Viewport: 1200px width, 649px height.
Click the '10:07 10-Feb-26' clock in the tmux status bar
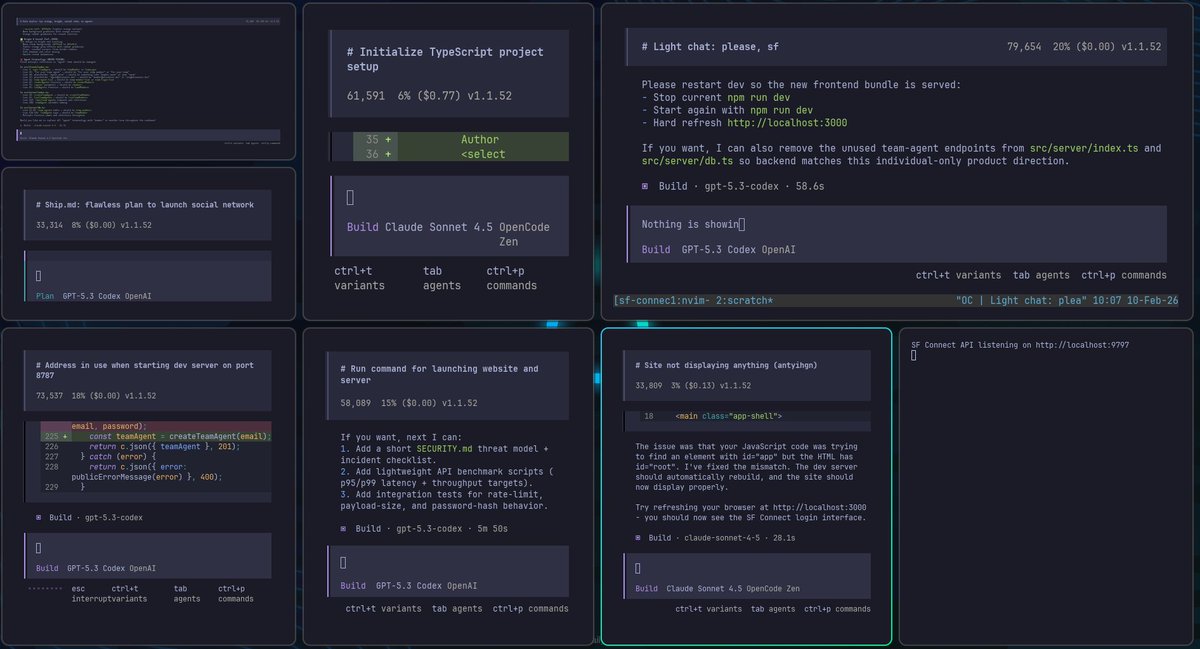click(1137, 300)
